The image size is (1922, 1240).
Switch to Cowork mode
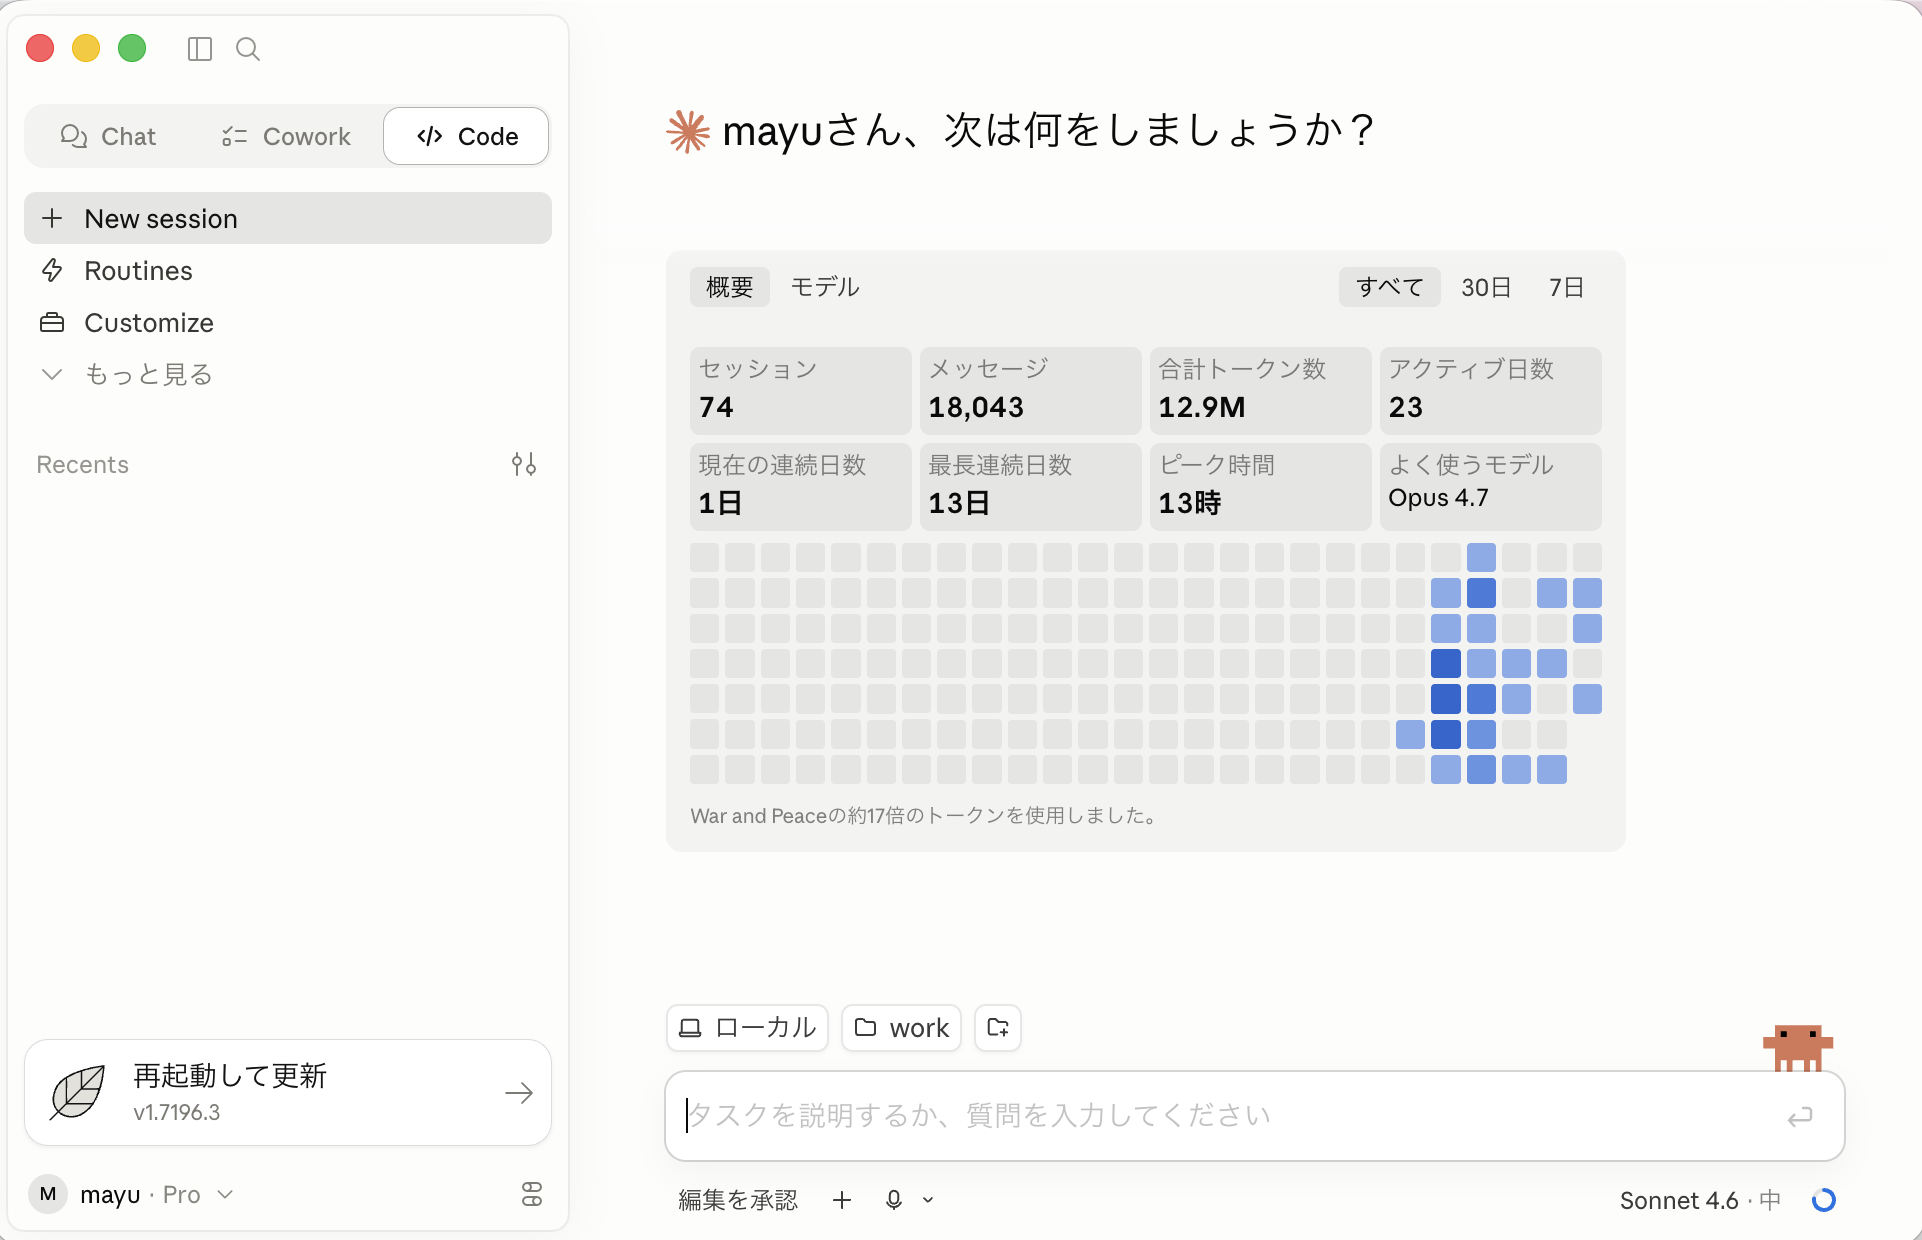point(286,136)
